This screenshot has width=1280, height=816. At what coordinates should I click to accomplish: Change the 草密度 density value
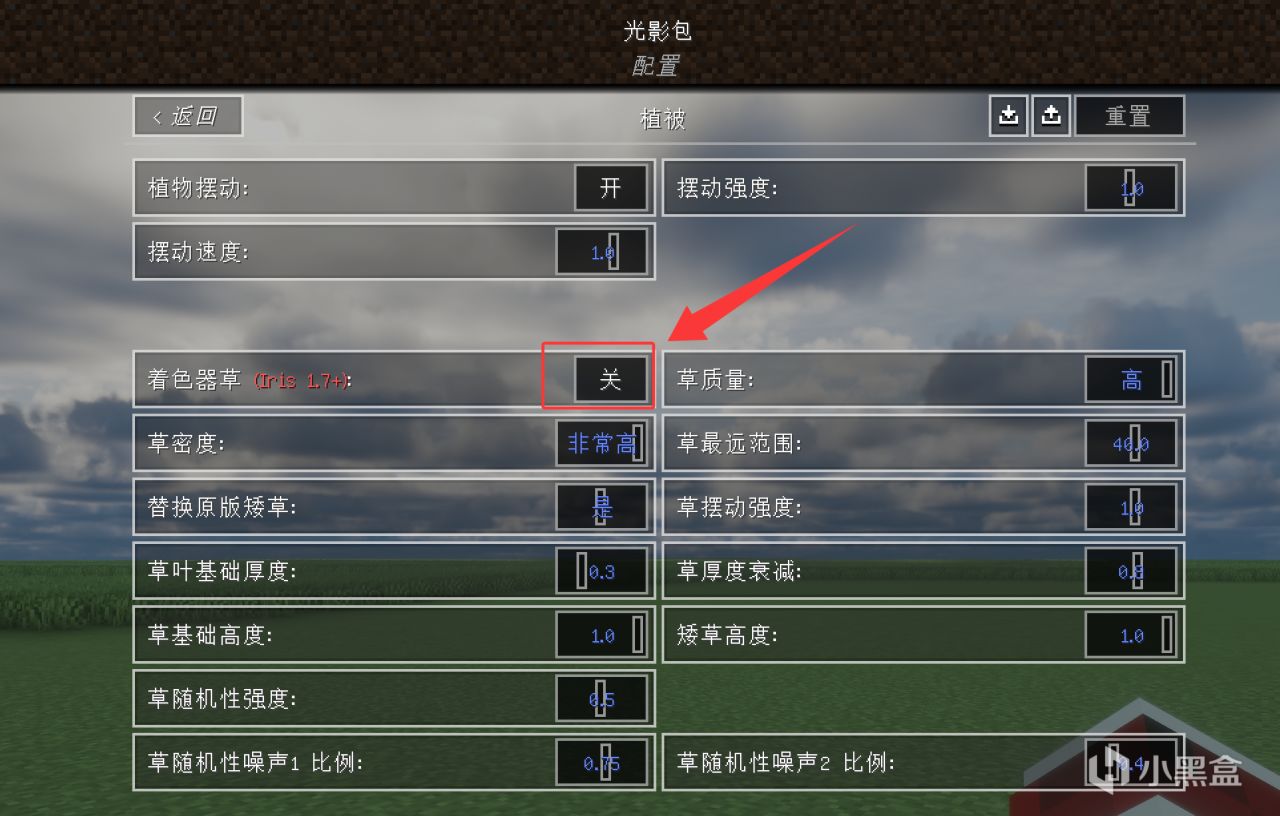[x=602, y=443]
